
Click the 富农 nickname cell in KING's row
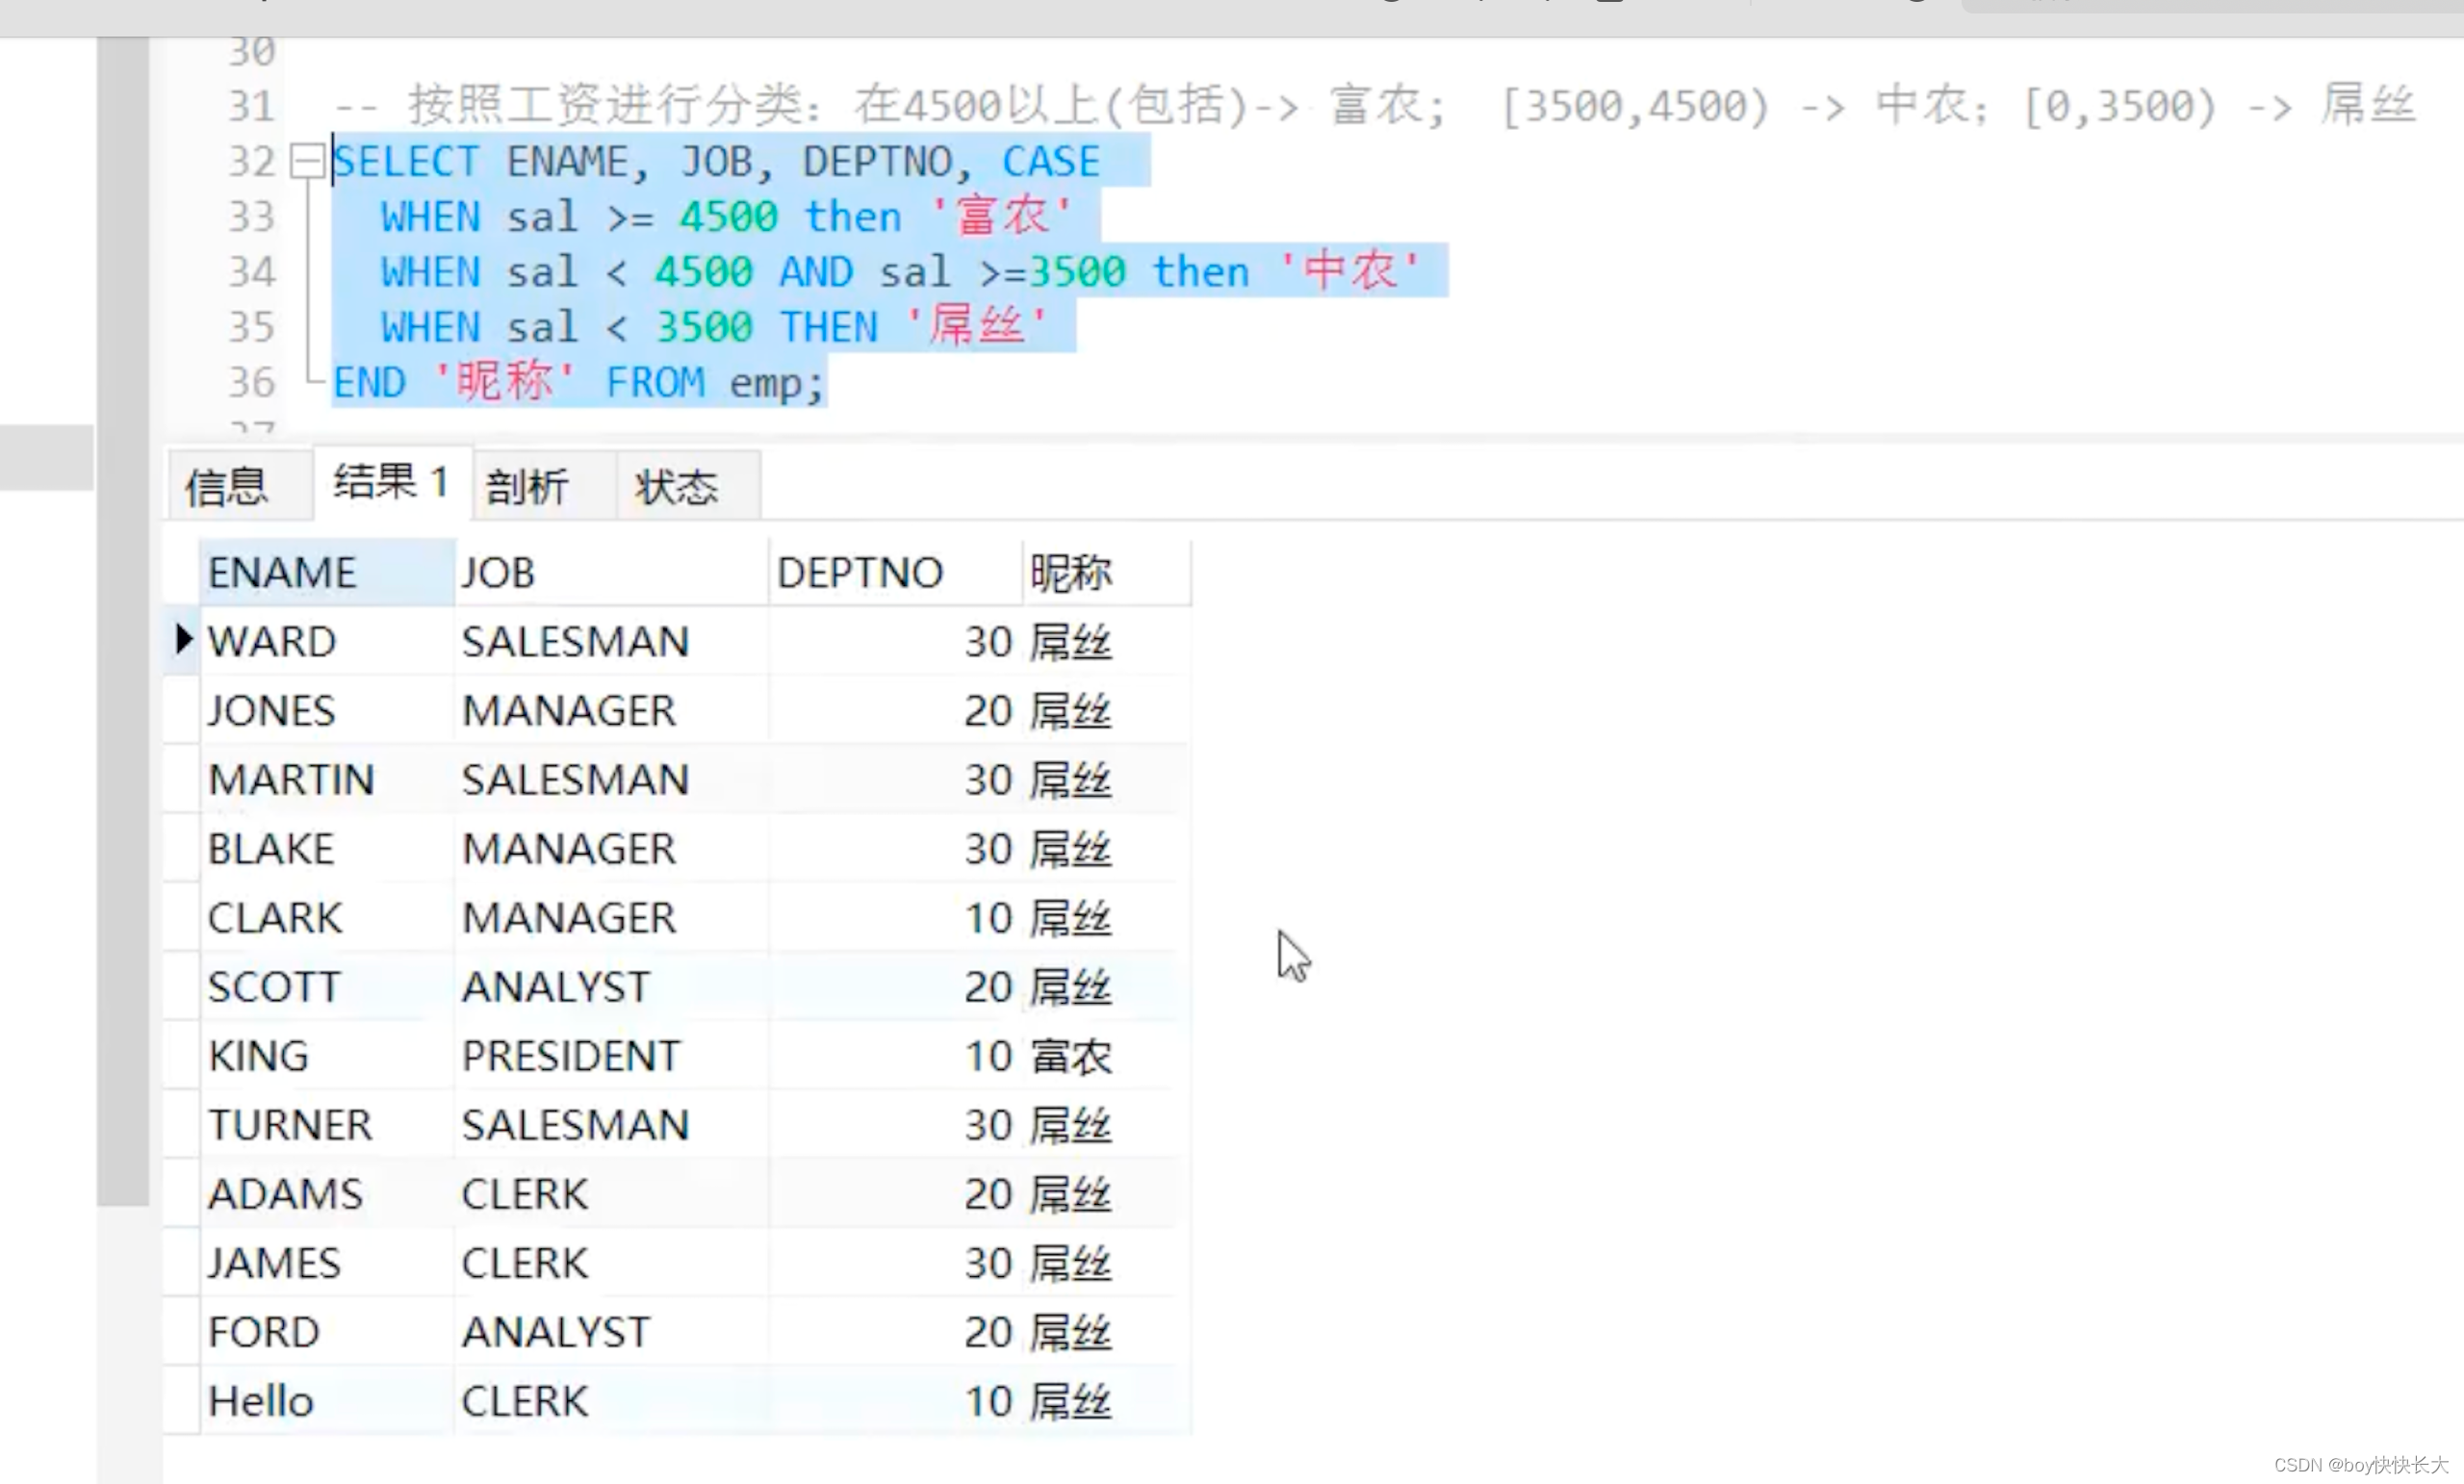point(1072,1055)
